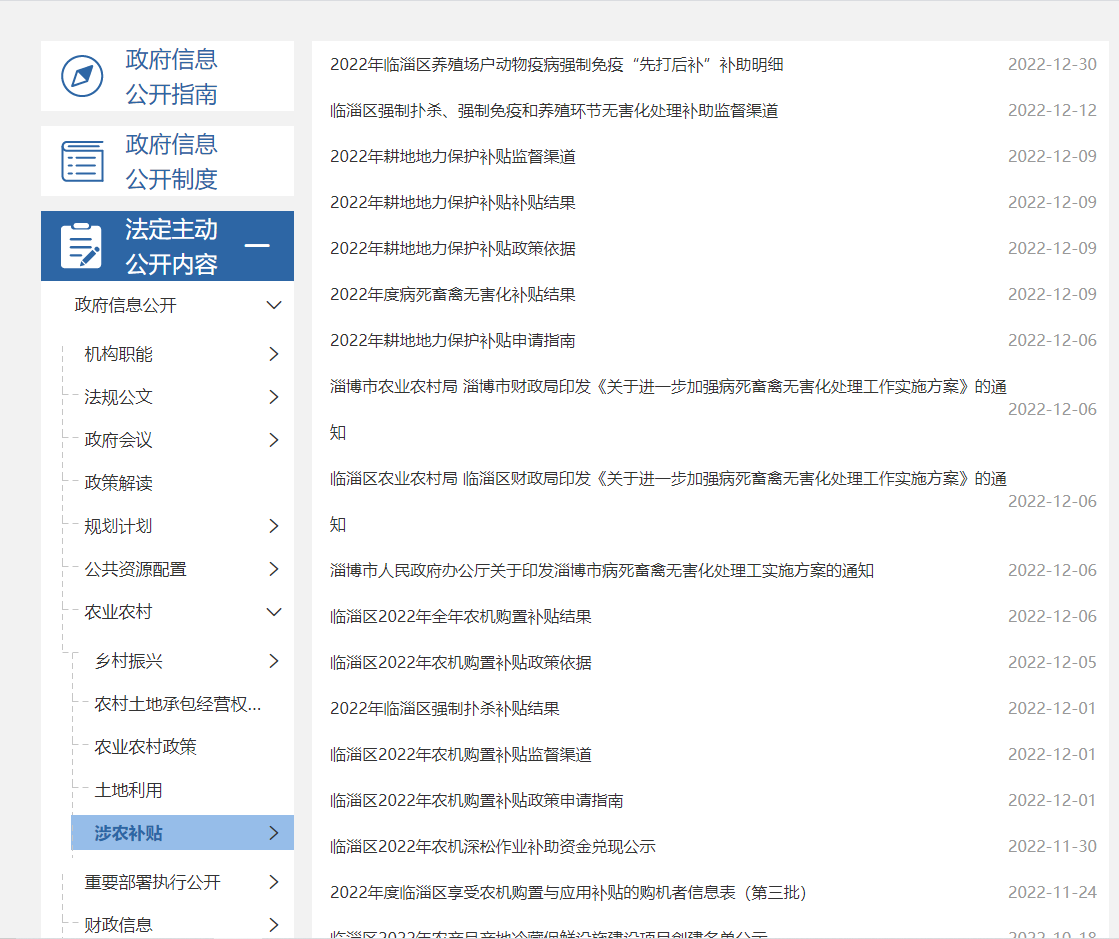Viewport: 1119px width, 939px height.
Task: Open 临淄区2022年全年农机购置补贴结果 article
Action: tap(460, 616)
